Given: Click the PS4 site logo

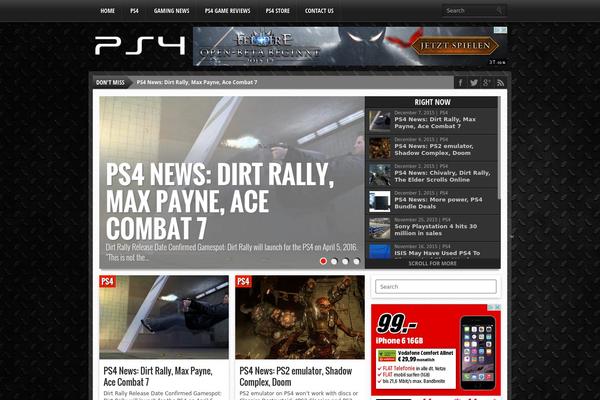Looking at the screenshot, I should click(x=140, y=46).
